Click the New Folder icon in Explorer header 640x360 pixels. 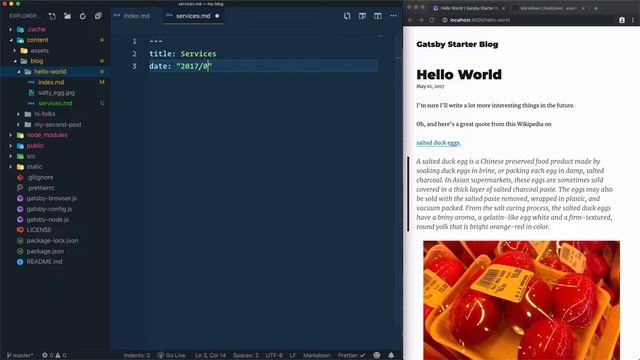click(67, 16)
